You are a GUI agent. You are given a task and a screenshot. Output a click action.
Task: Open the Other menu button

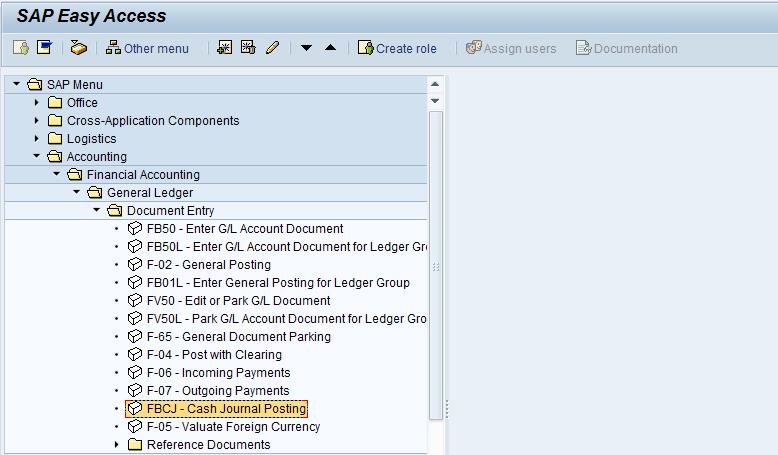(147, 48)
